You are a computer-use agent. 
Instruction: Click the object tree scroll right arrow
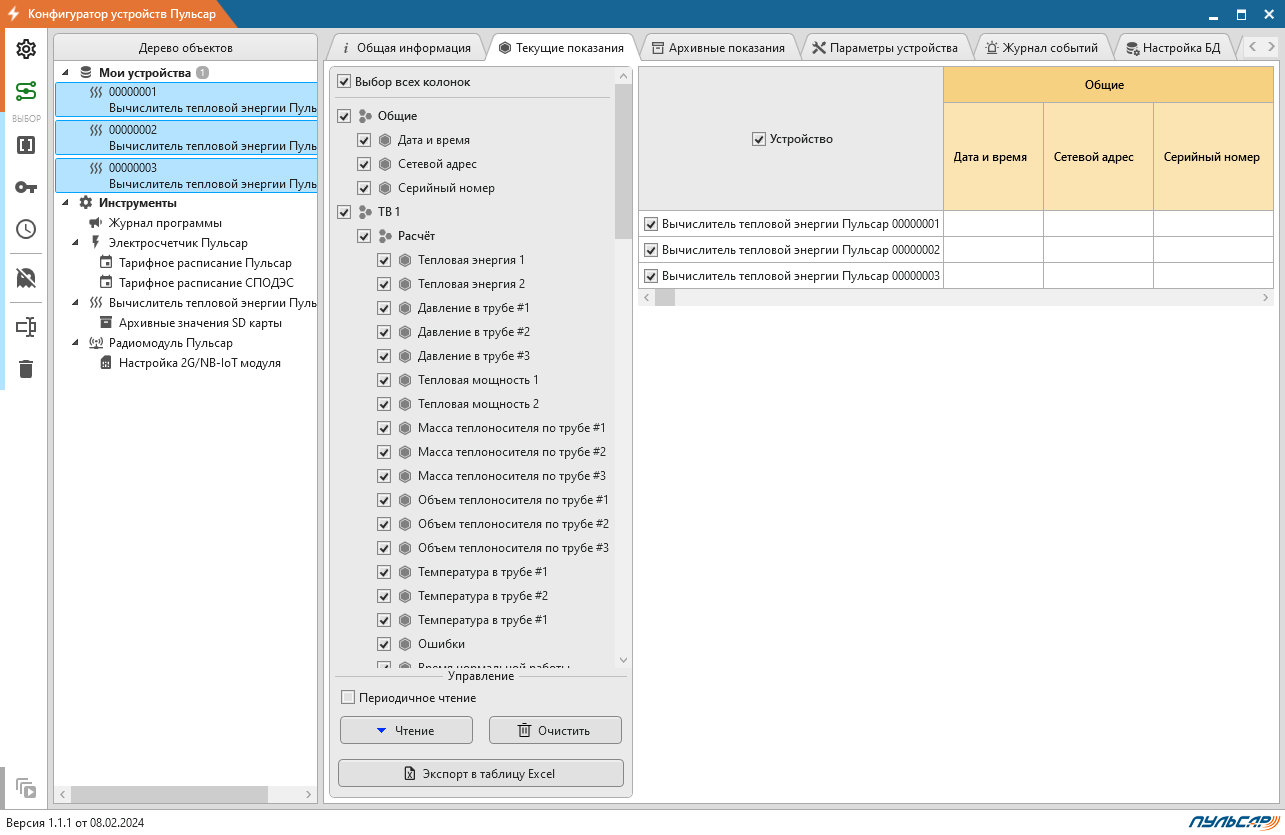click(310, 794)
